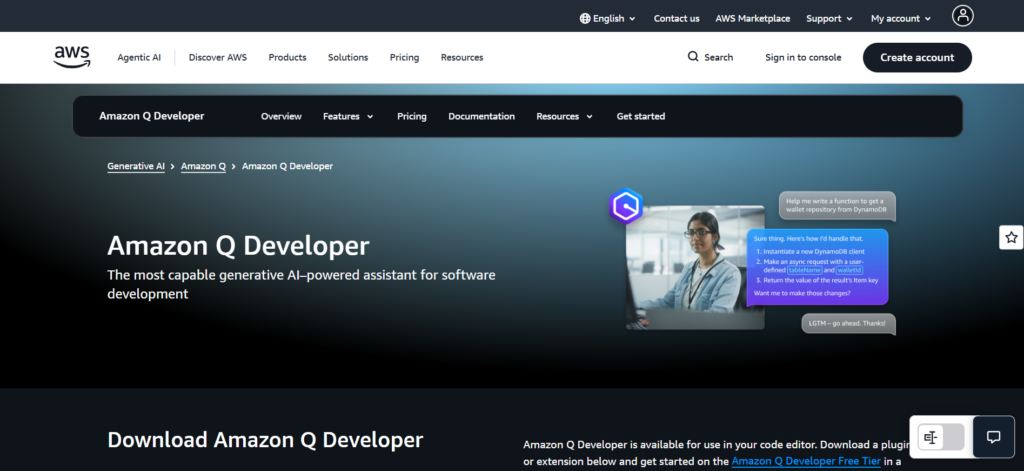Click the star bookmark icon
1024x471 pixels.
point(1011,237)
